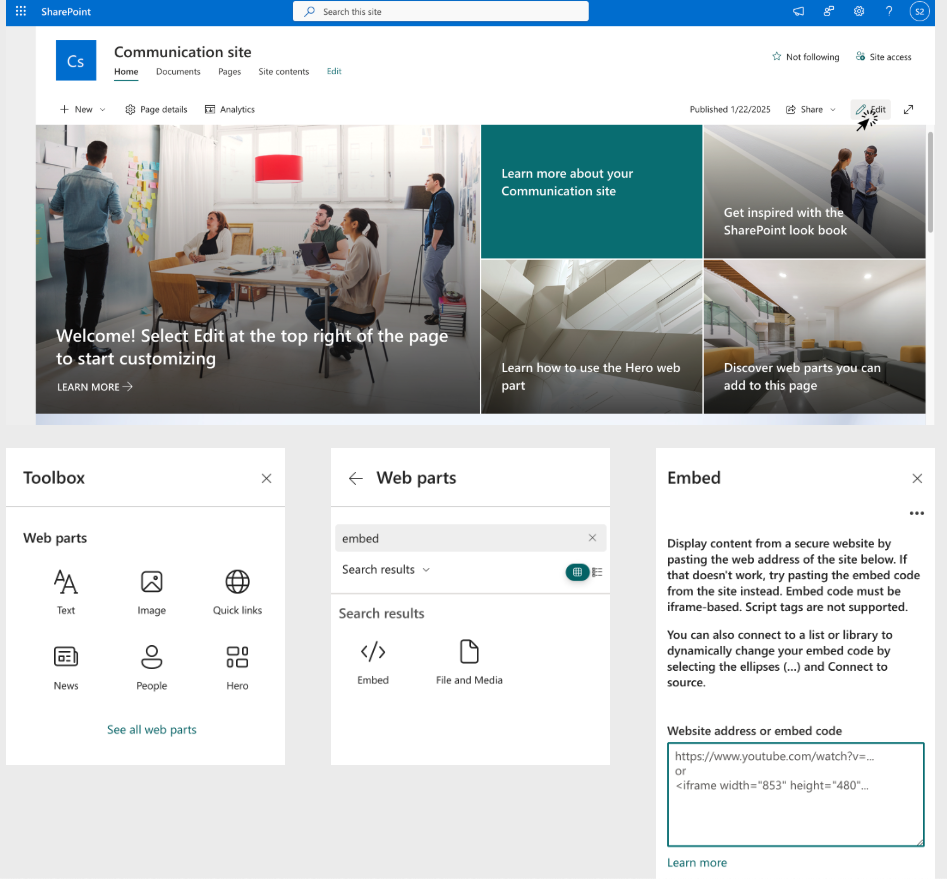Viewport: 947px width, 879px height.
Task: Open the Hero web part tile
Action: pos(591,337)
